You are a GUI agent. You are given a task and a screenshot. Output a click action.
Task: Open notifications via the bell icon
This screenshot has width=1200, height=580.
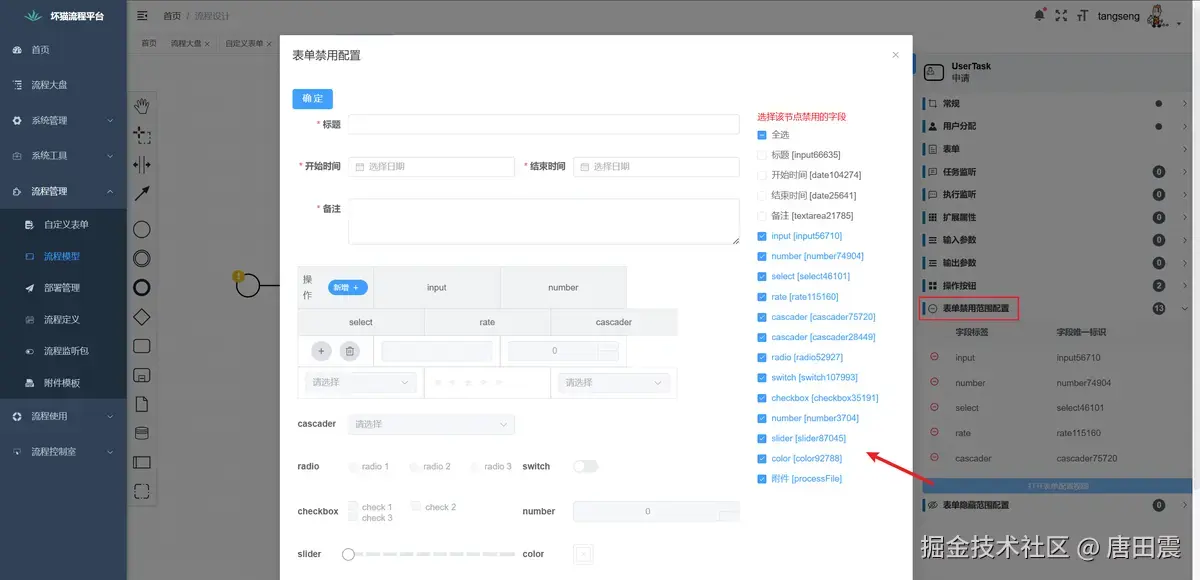point(1039,15)
